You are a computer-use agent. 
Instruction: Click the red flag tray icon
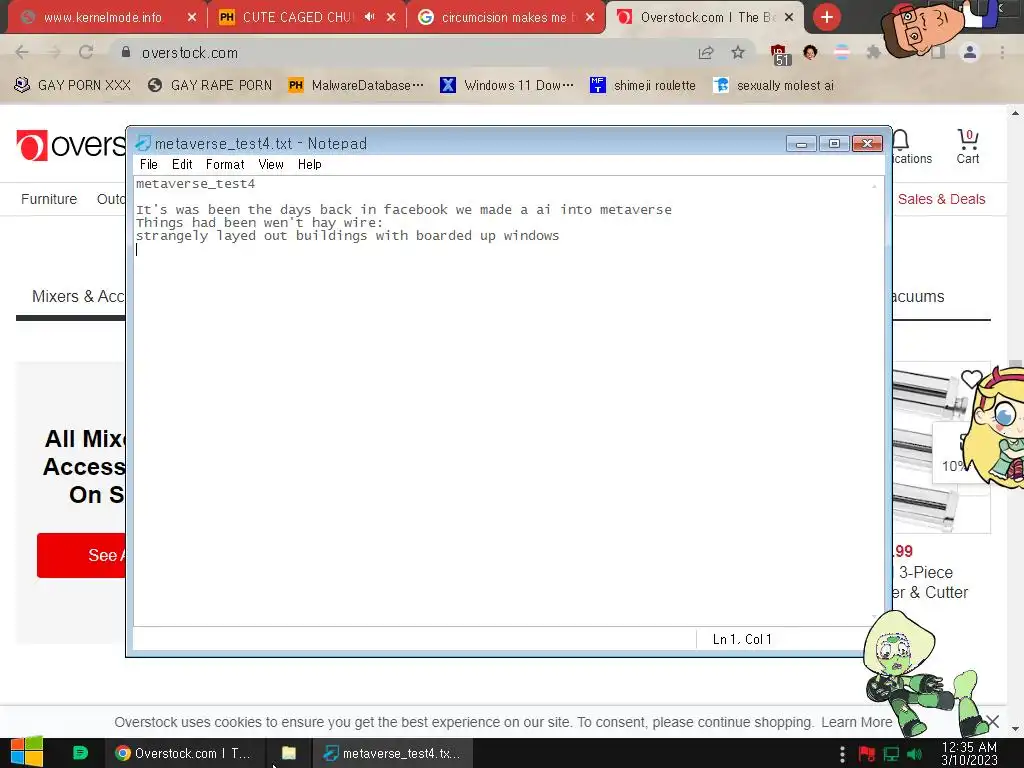[867, 754]
